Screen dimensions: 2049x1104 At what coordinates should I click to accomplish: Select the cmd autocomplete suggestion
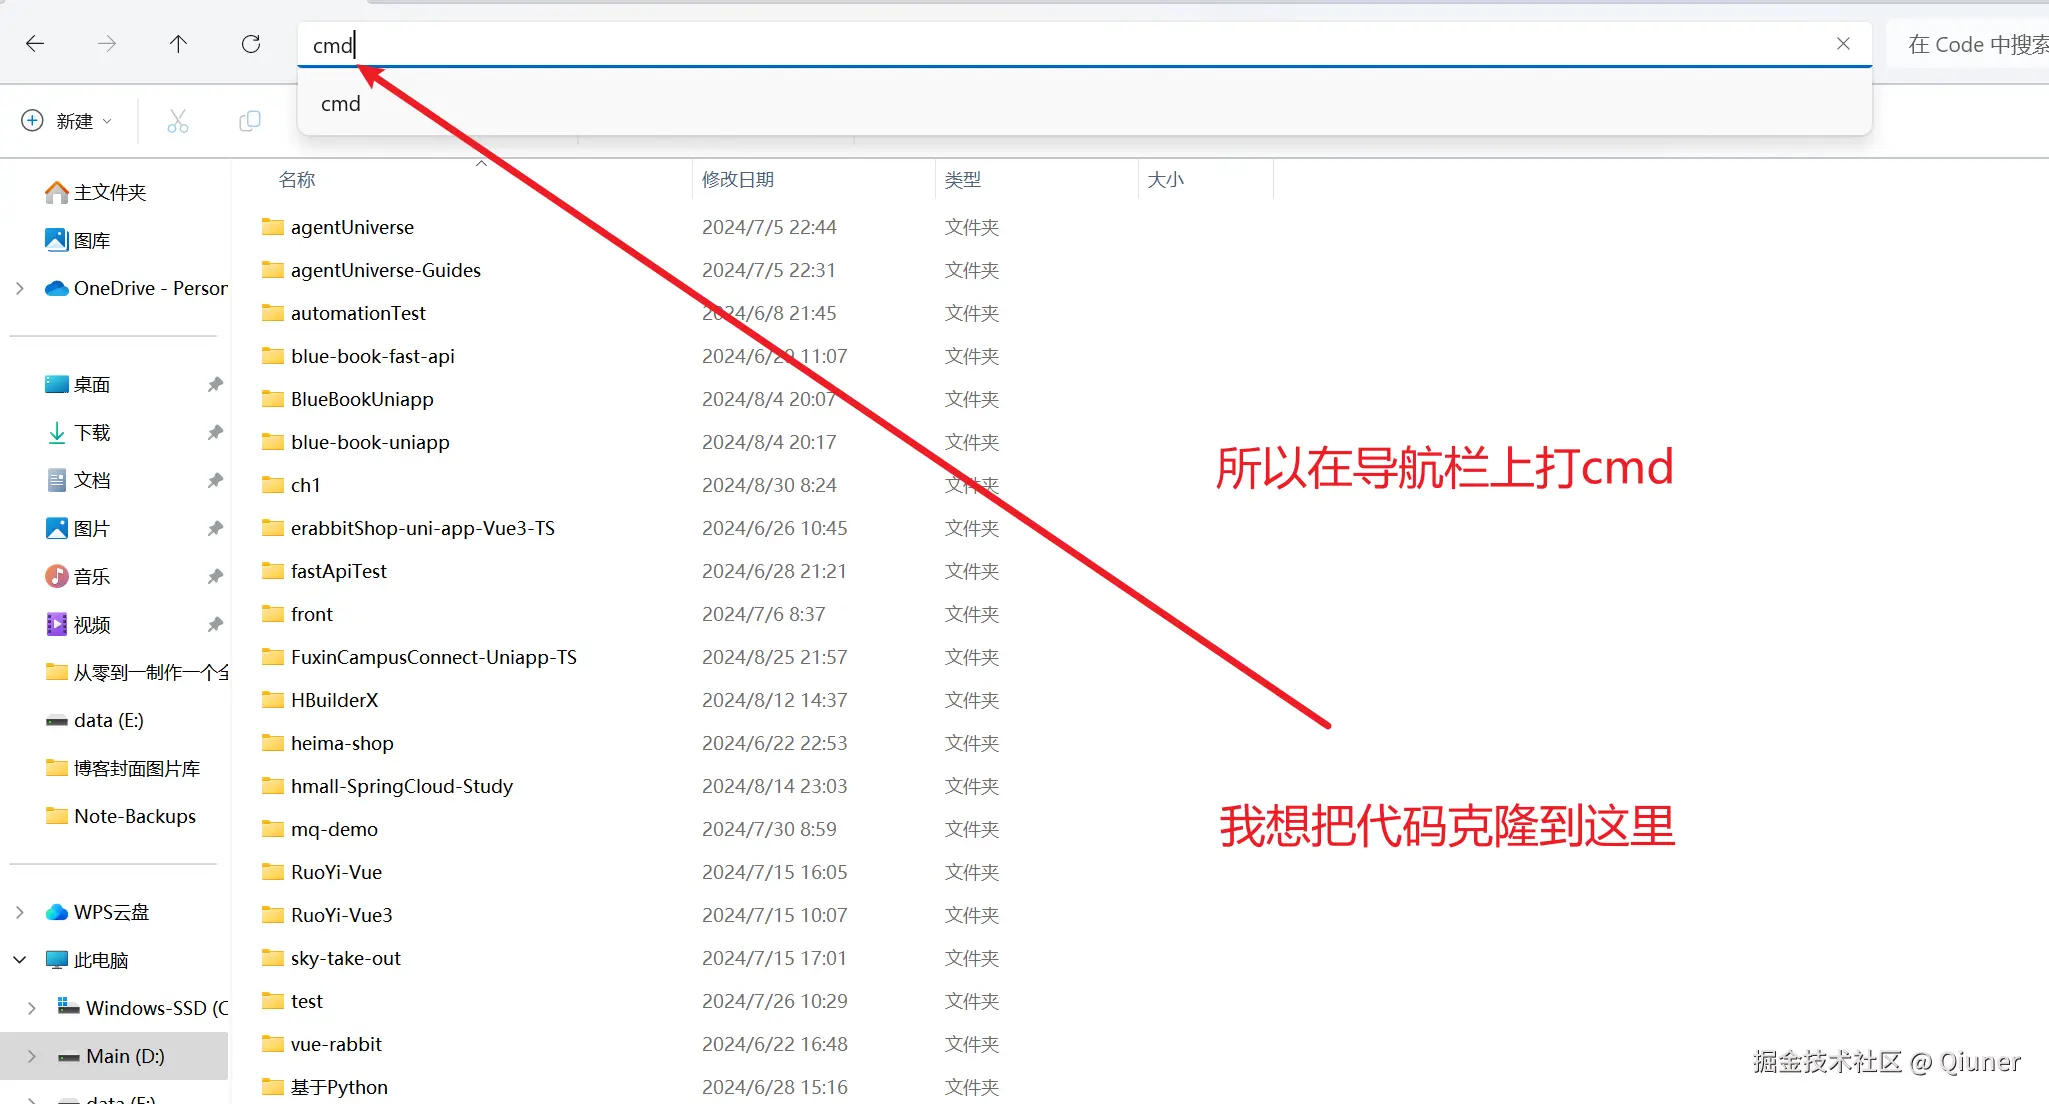[341, 104]
